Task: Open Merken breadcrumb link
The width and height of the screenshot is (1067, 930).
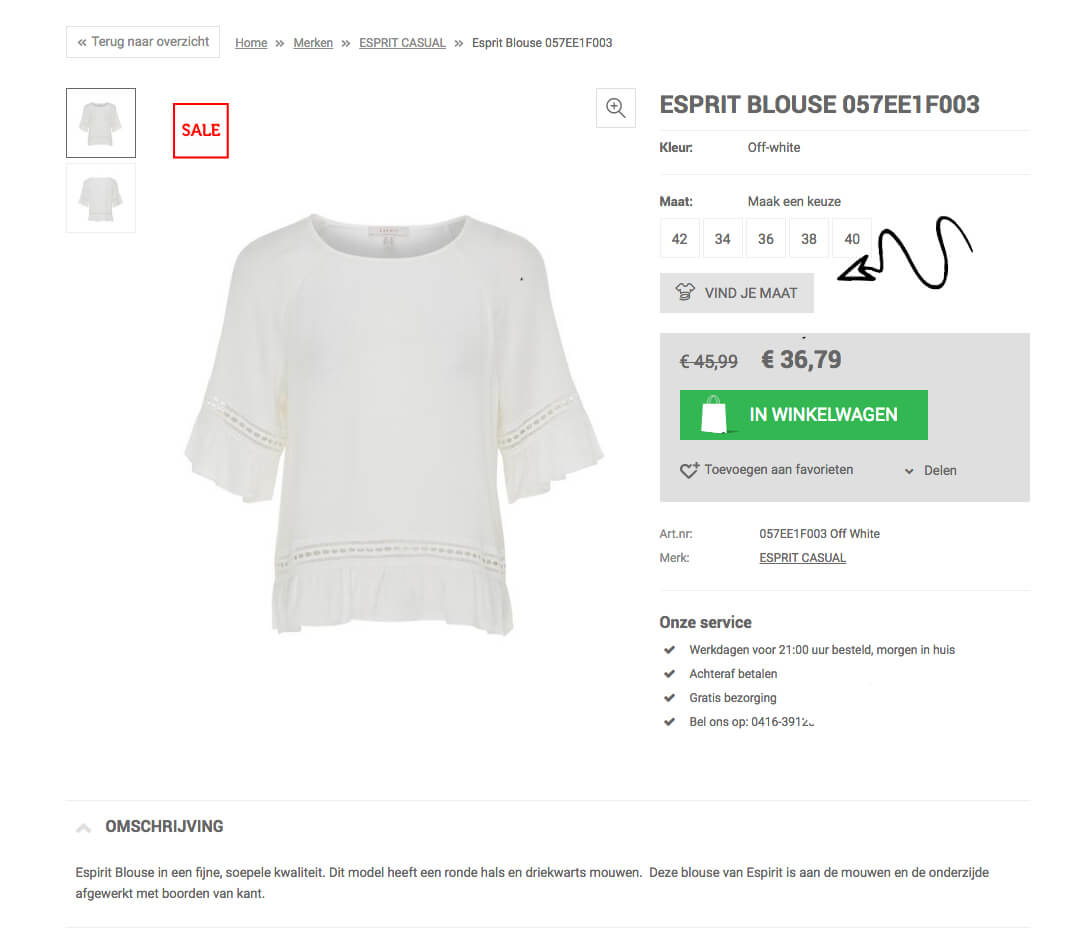Action: (313, 43)
